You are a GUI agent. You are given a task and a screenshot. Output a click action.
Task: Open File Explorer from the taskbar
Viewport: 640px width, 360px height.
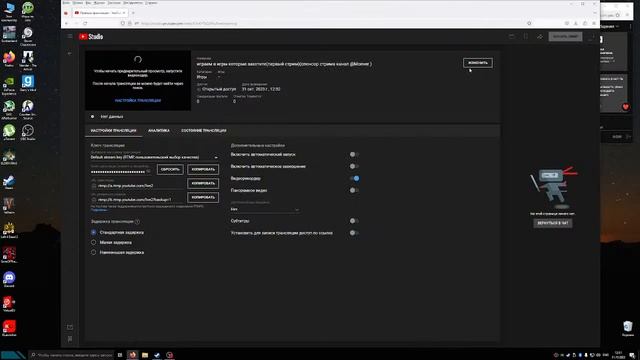tap(145, 355)
